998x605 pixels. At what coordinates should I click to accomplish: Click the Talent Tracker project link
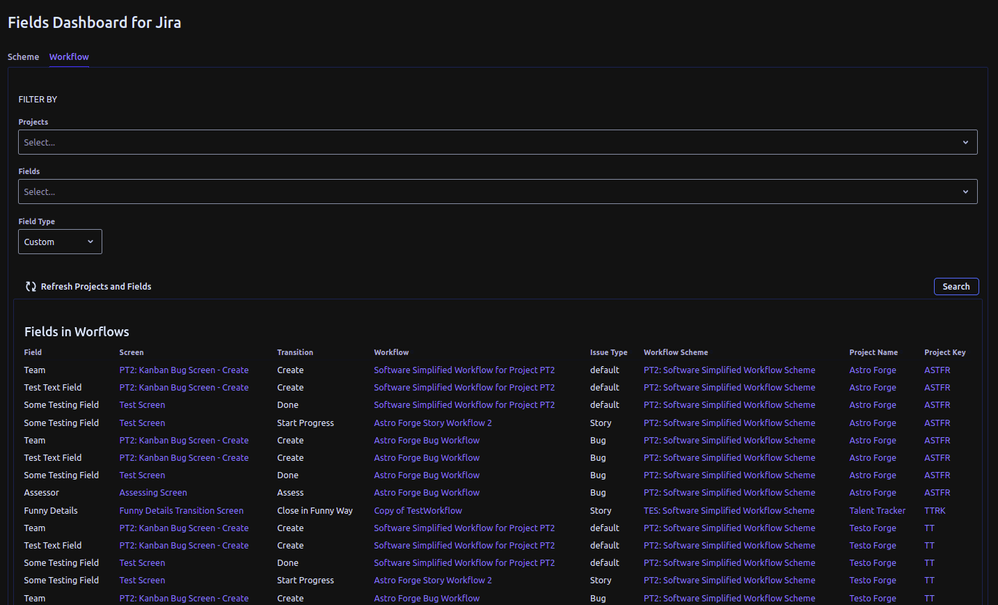877,510
